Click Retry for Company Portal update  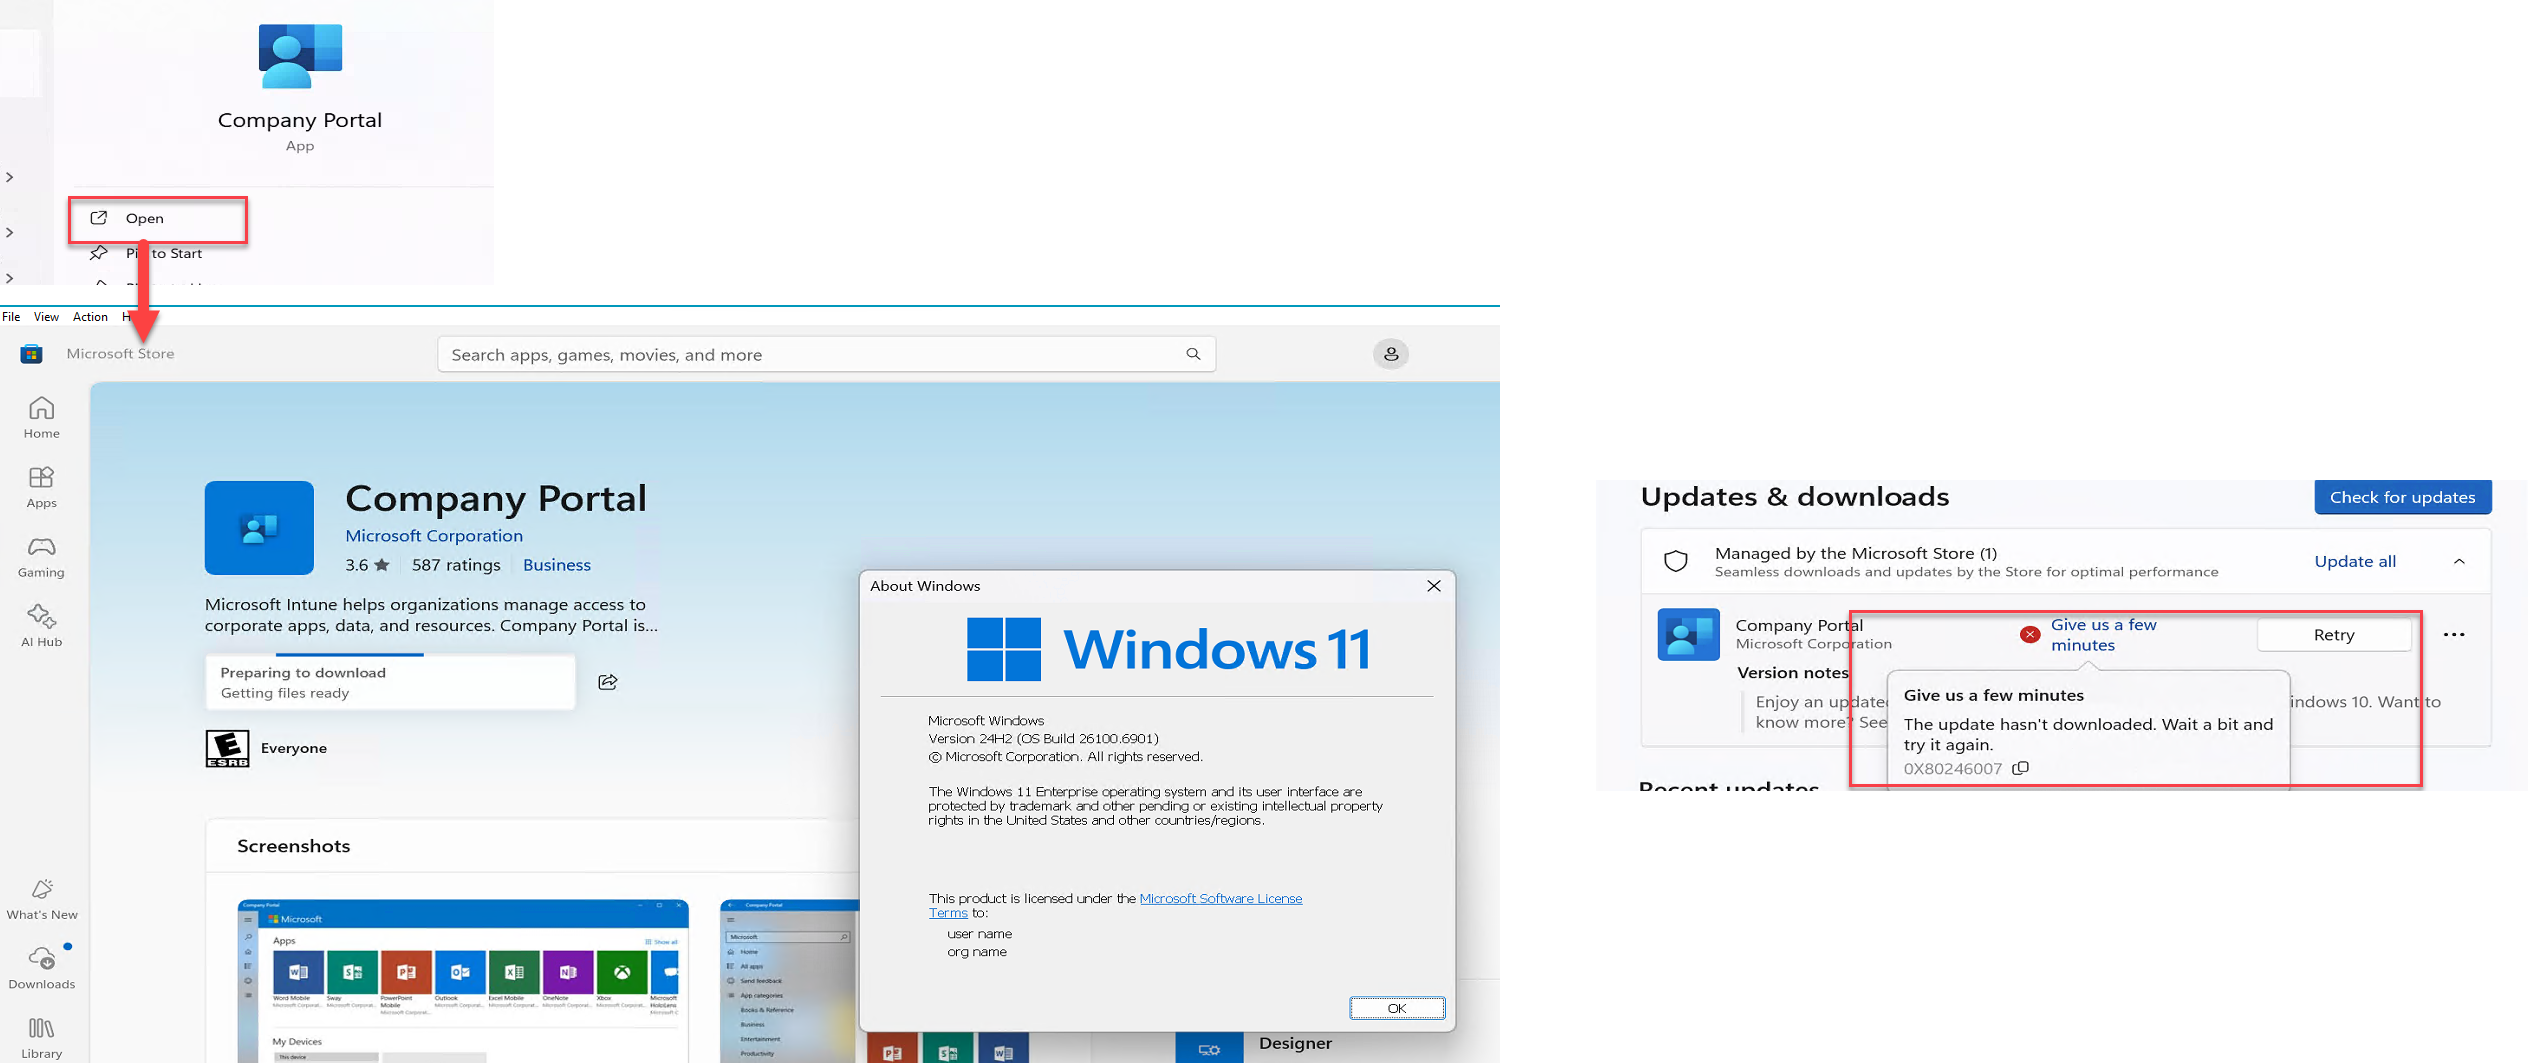tap(2334, 634)
